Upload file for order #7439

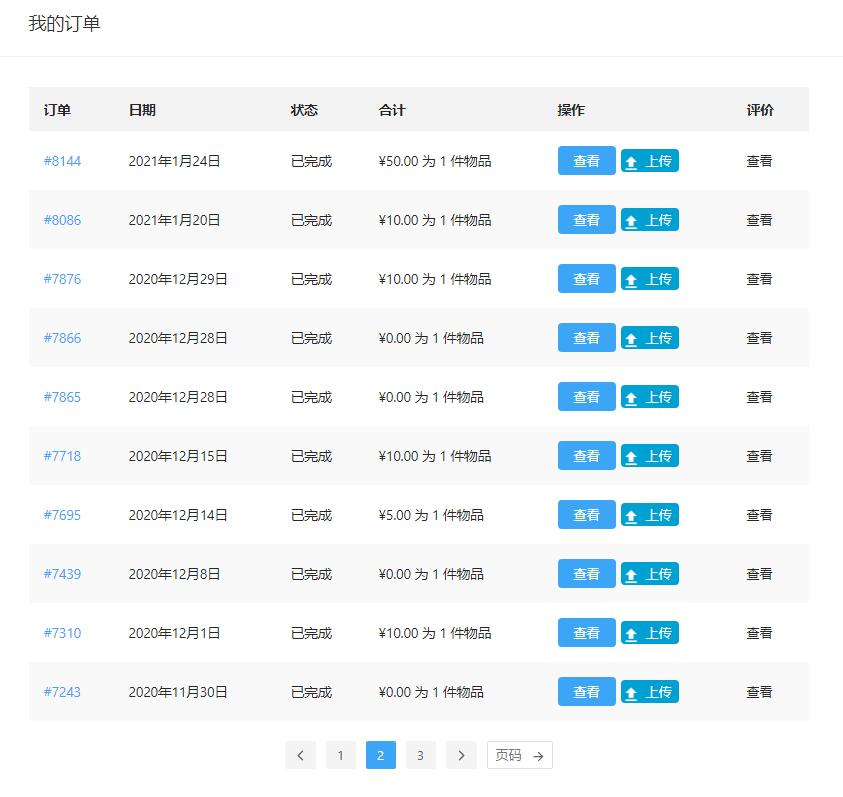pyautogui.click(x=650, y=574)
